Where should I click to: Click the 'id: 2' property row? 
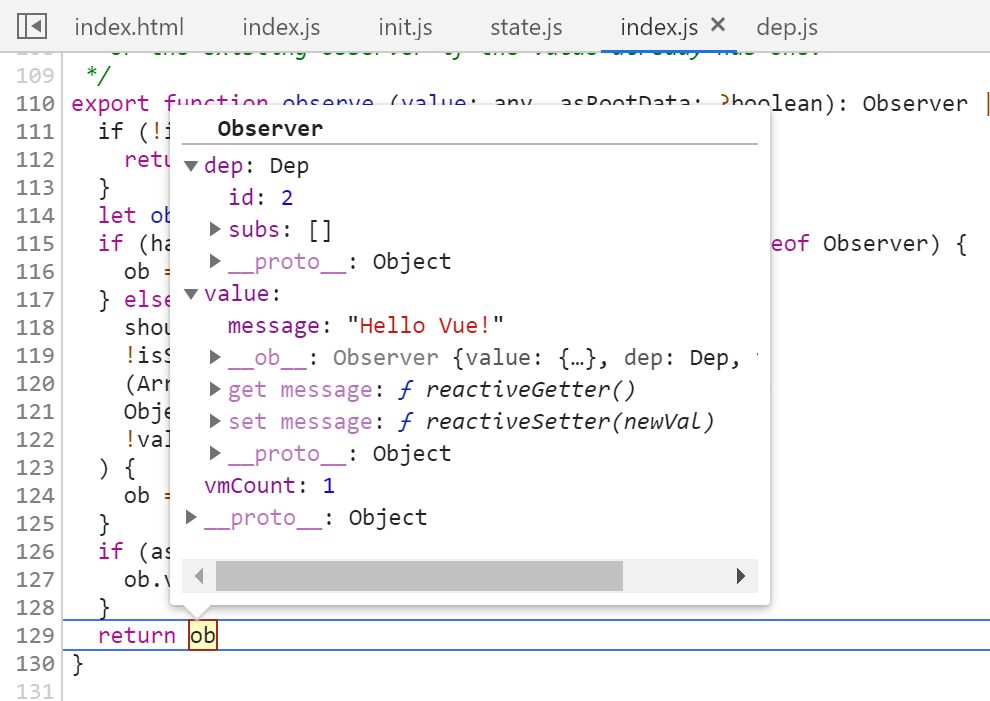(x=260, y=198)
